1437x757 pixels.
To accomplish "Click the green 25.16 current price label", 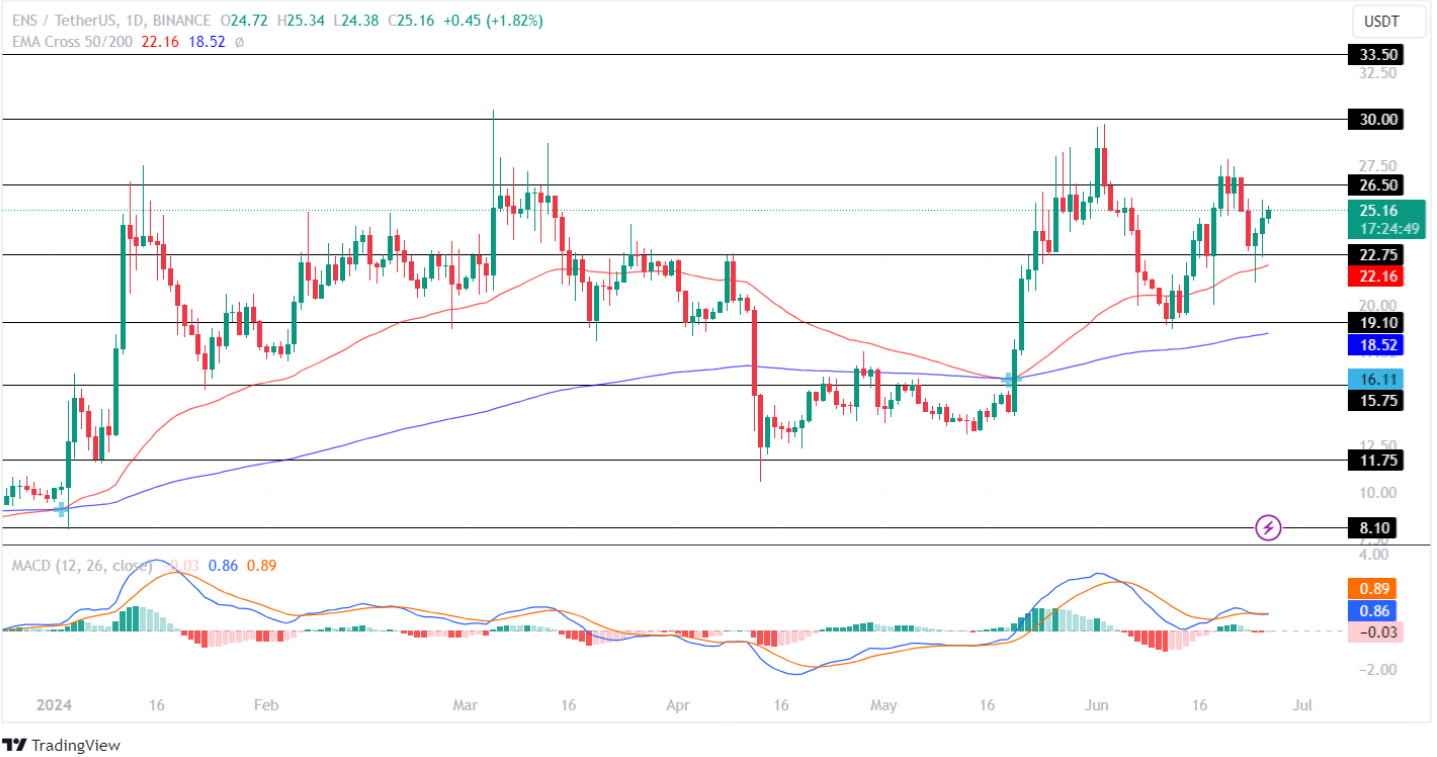I will 1378,210.
